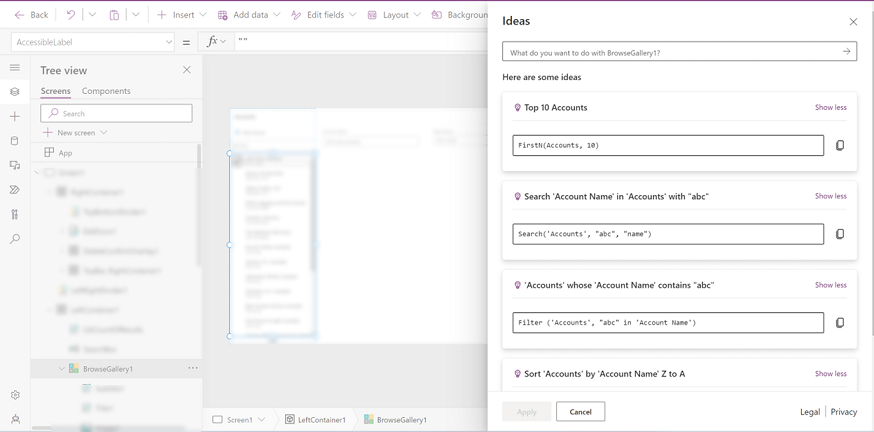Open the Privacy link

tap(843, 412)
